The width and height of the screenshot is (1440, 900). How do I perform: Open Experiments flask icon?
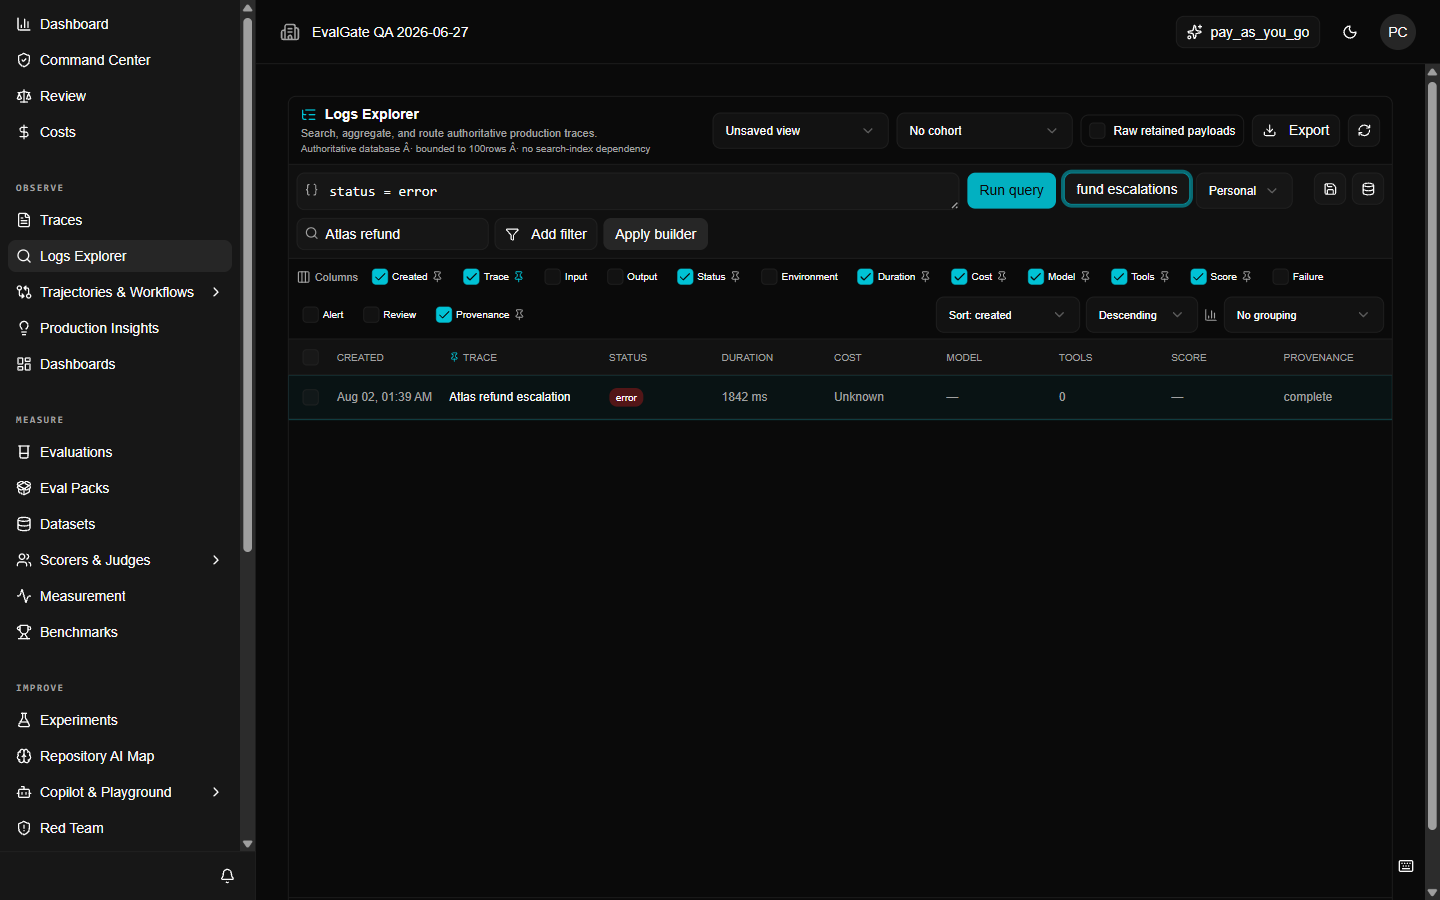tap(24, 720)
